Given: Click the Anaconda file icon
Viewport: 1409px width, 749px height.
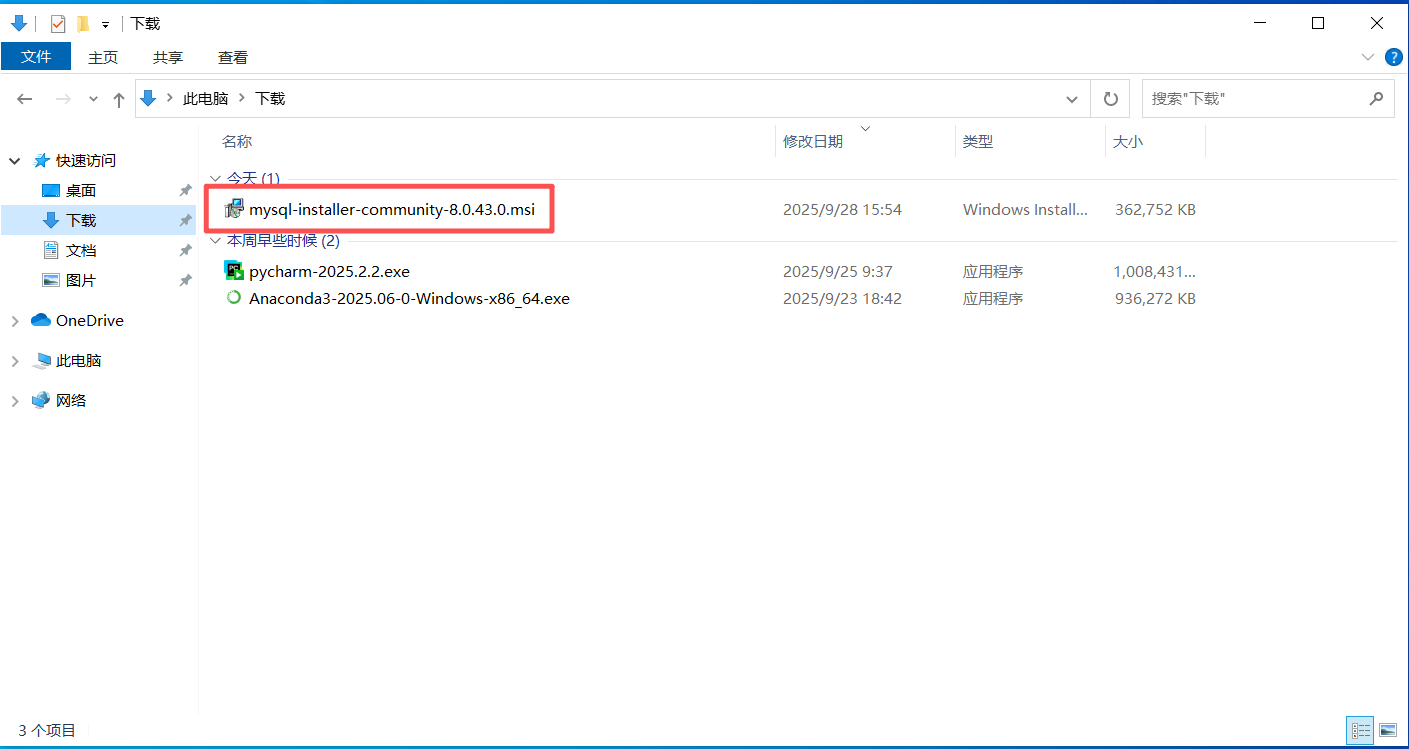Looking at the screenshot, I should pos(234,297).
